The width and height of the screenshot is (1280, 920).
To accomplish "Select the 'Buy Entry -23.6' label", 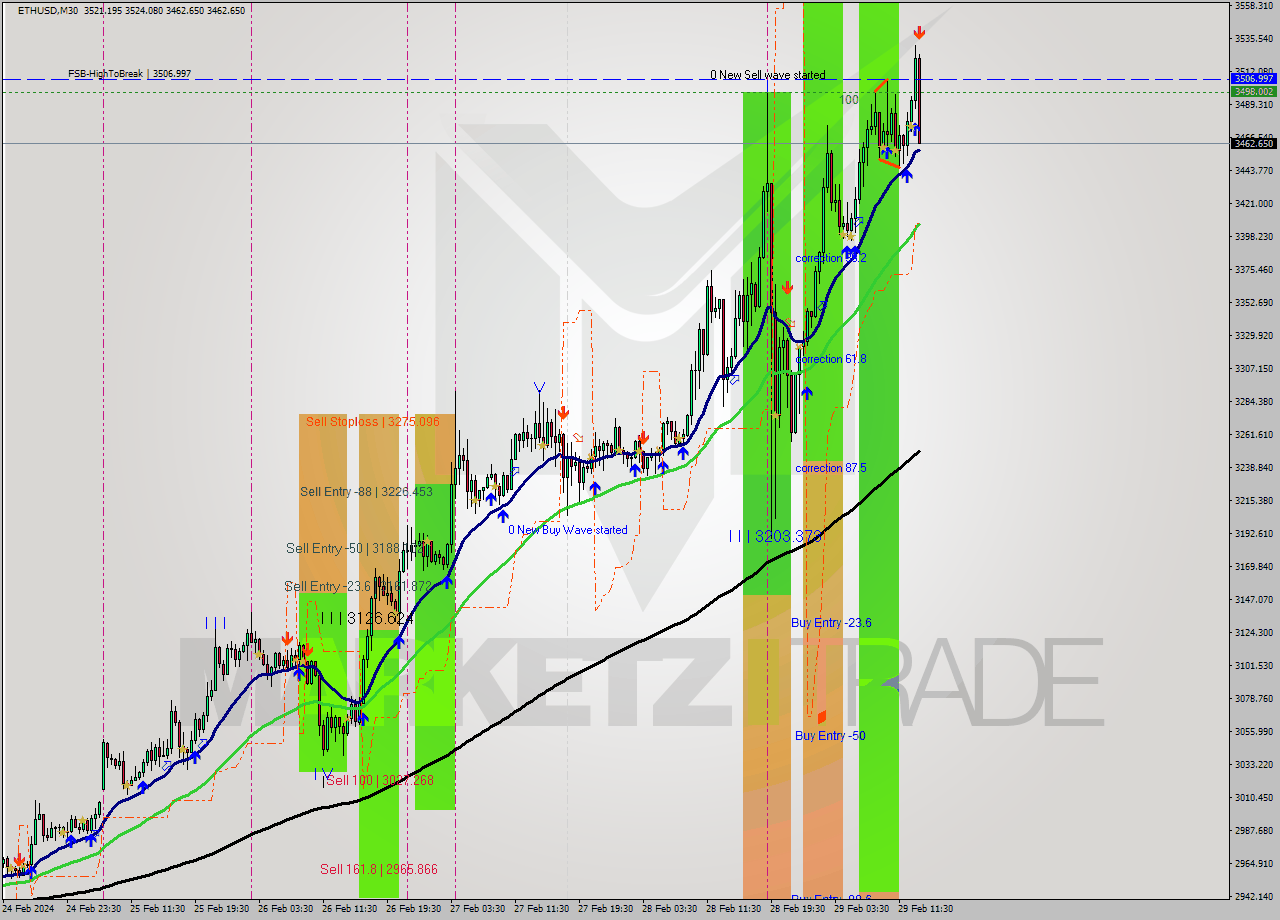I will pyautogui.click(x=831, y=622).
